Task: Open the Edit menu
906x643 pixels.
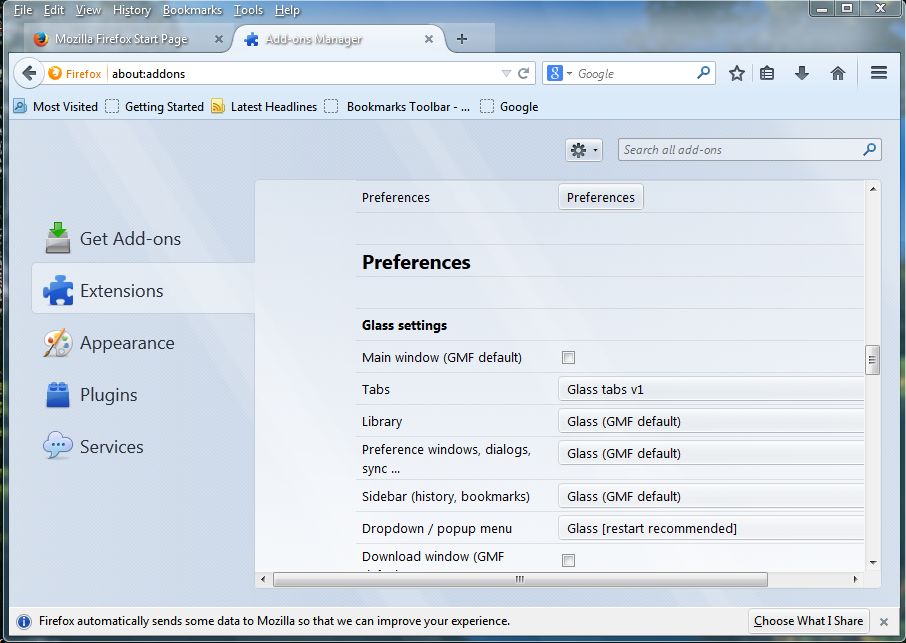Action: click(54, 10)
